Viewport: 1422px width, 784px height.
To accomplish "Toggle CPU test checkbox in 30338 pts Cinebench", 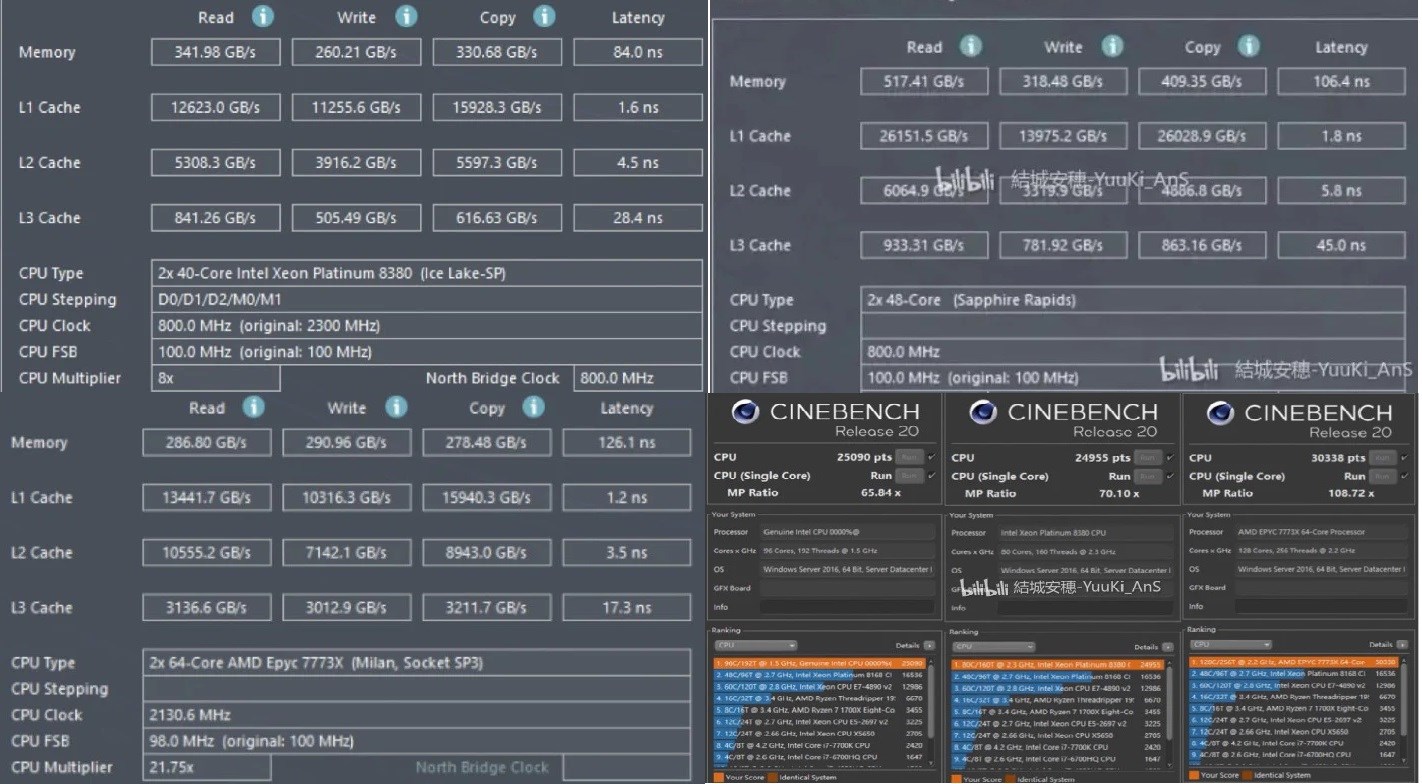I will (x=1404, y=458).
